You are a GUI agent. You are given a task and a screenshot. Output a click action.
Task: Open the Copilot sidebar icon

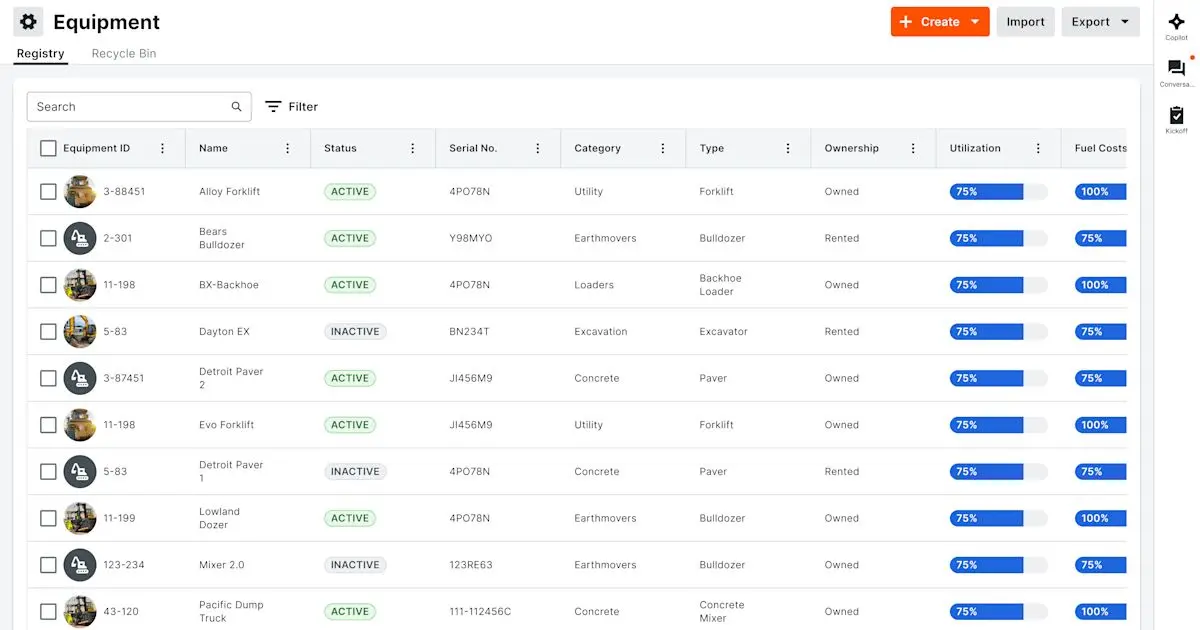tap(1176, 21)
